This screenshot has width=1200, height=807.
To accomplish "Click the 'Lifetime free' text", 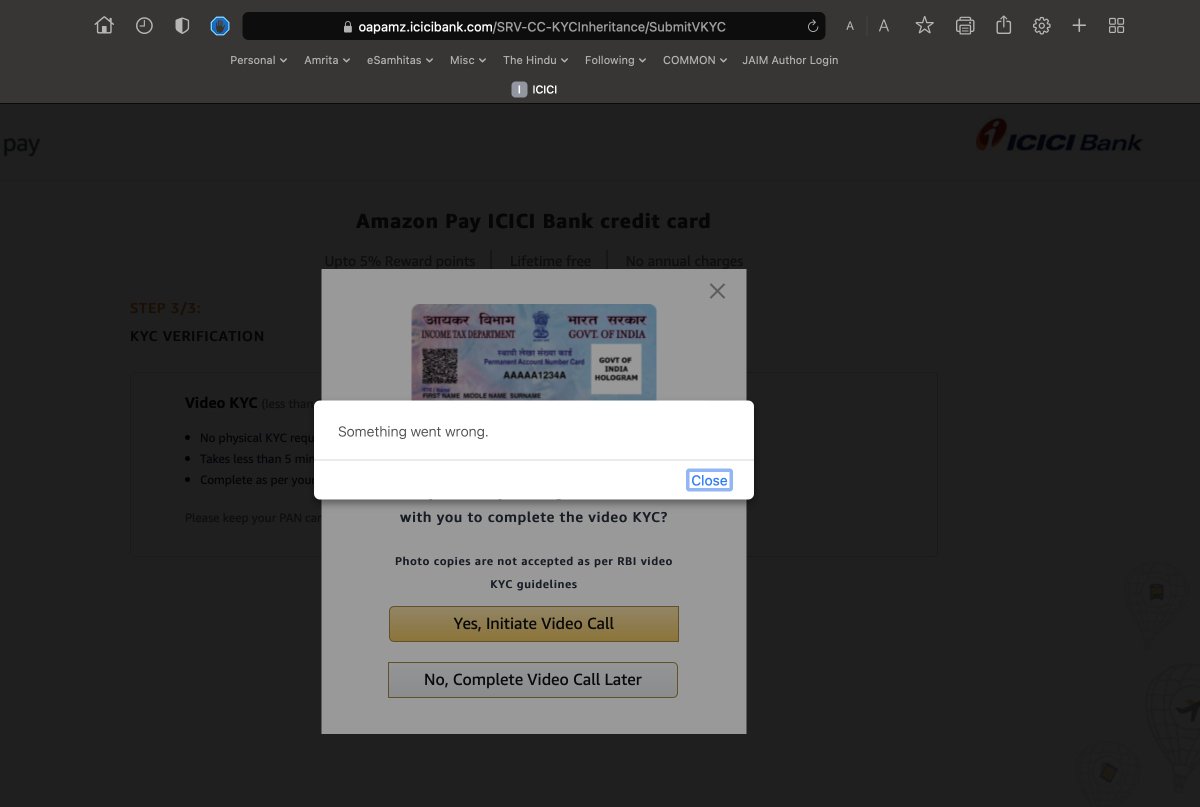I will [550, 261].
